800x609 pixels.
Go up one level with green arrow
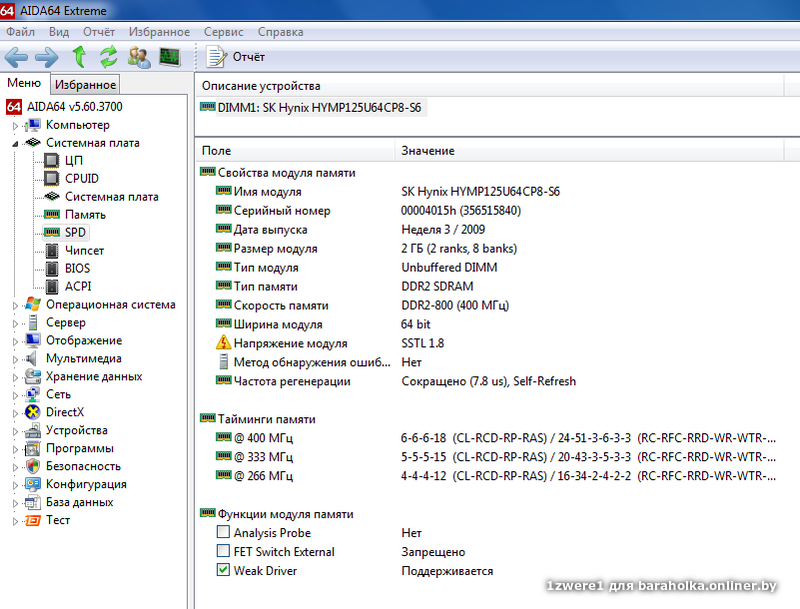point(79,57)
